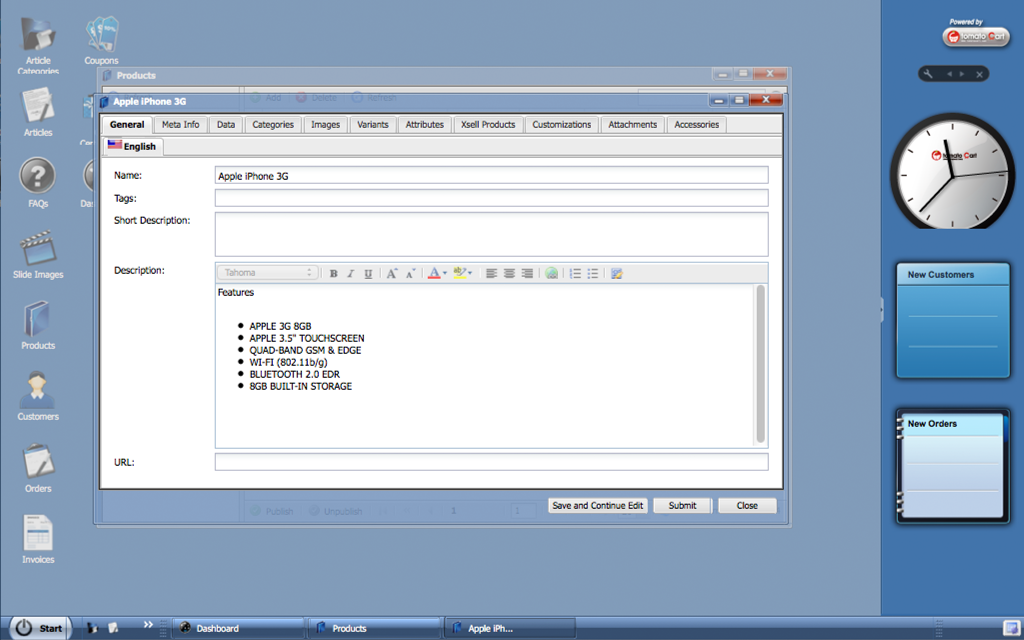Toggle bold formatting in description editor

(x=333, y=273)
